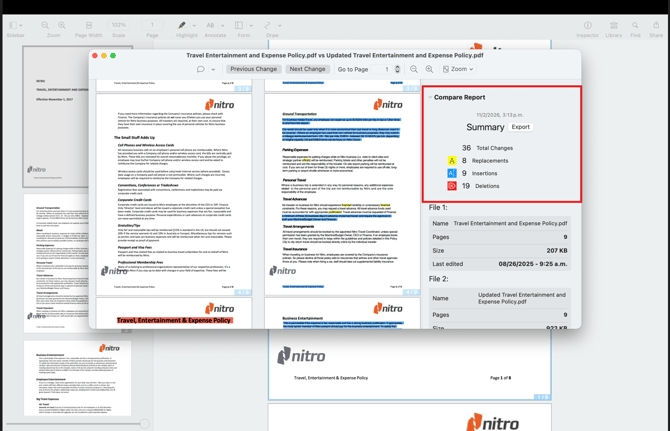This screenshot has width=670, height=431.
Task: Open the Inspector panel
Action: (587, 25)
